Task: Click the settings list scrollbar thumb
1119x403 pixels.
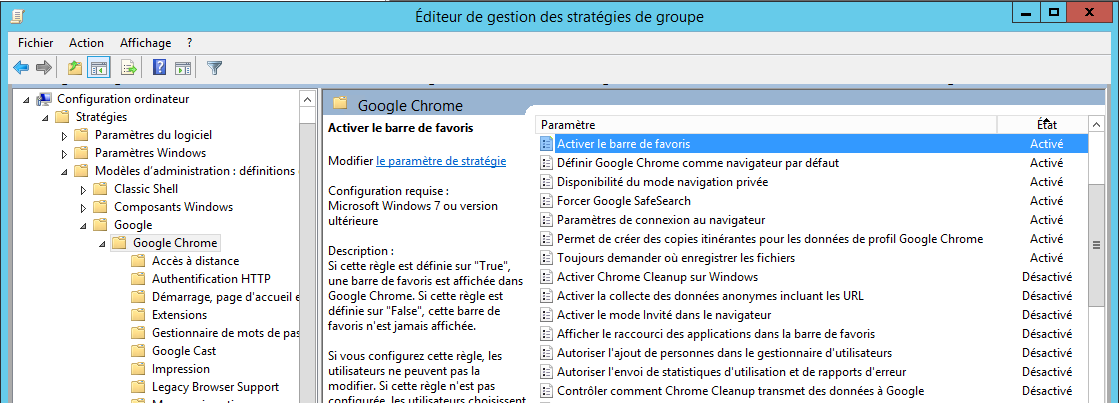Action: pyautogui.click(x=1095, y=245)
